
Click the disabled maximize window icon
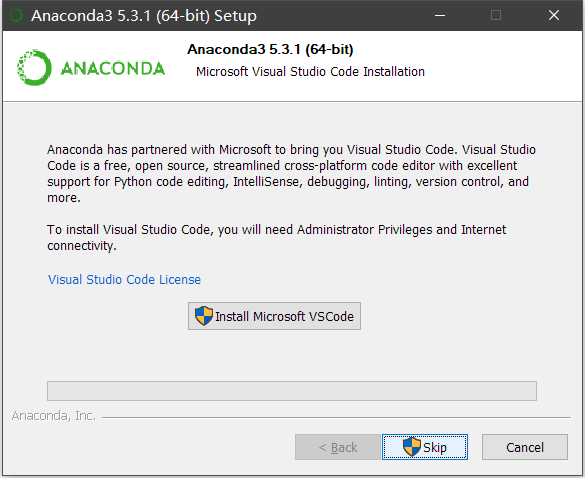[496, 15]
